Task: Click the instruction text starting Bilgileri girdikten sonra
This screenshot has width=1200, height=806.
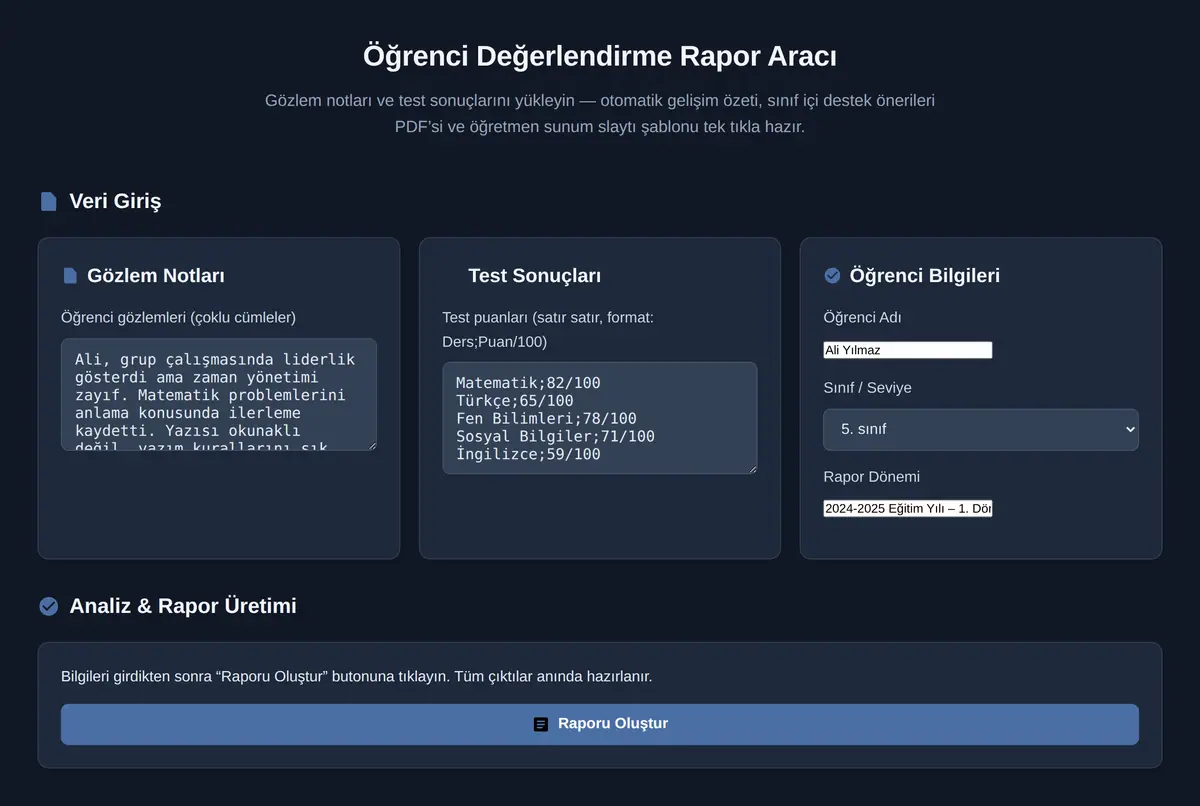Action: [356, 677]
